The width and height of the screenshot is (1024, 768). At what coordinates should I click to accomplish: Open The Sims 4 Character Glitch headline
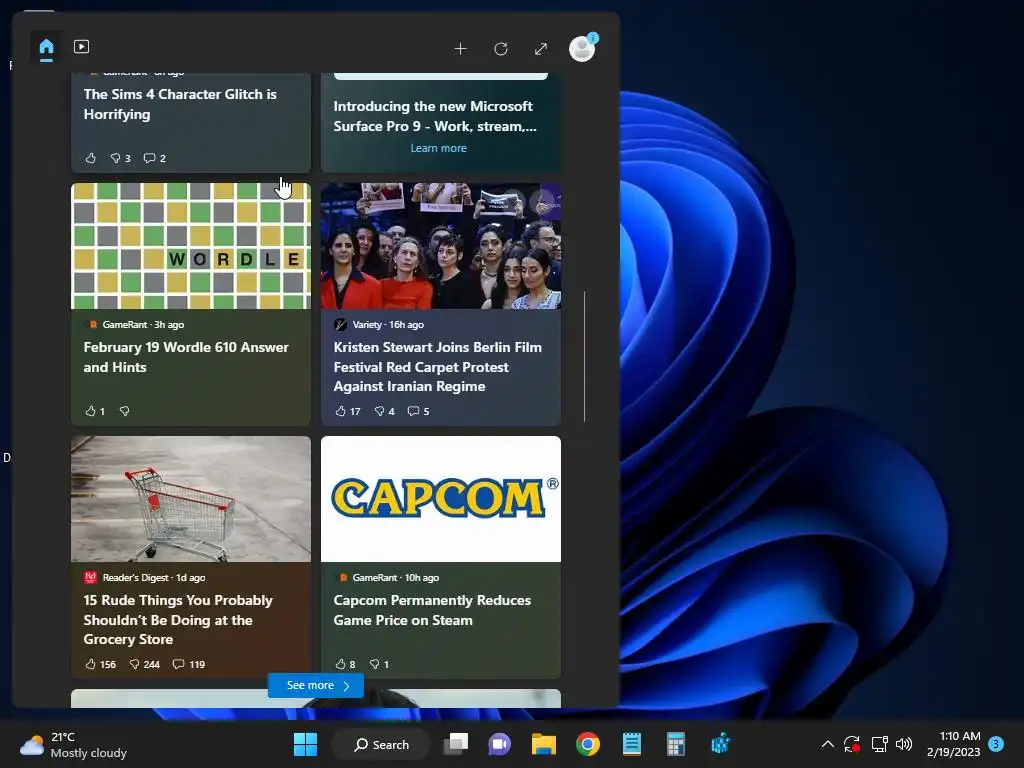[x=180, y=104]
